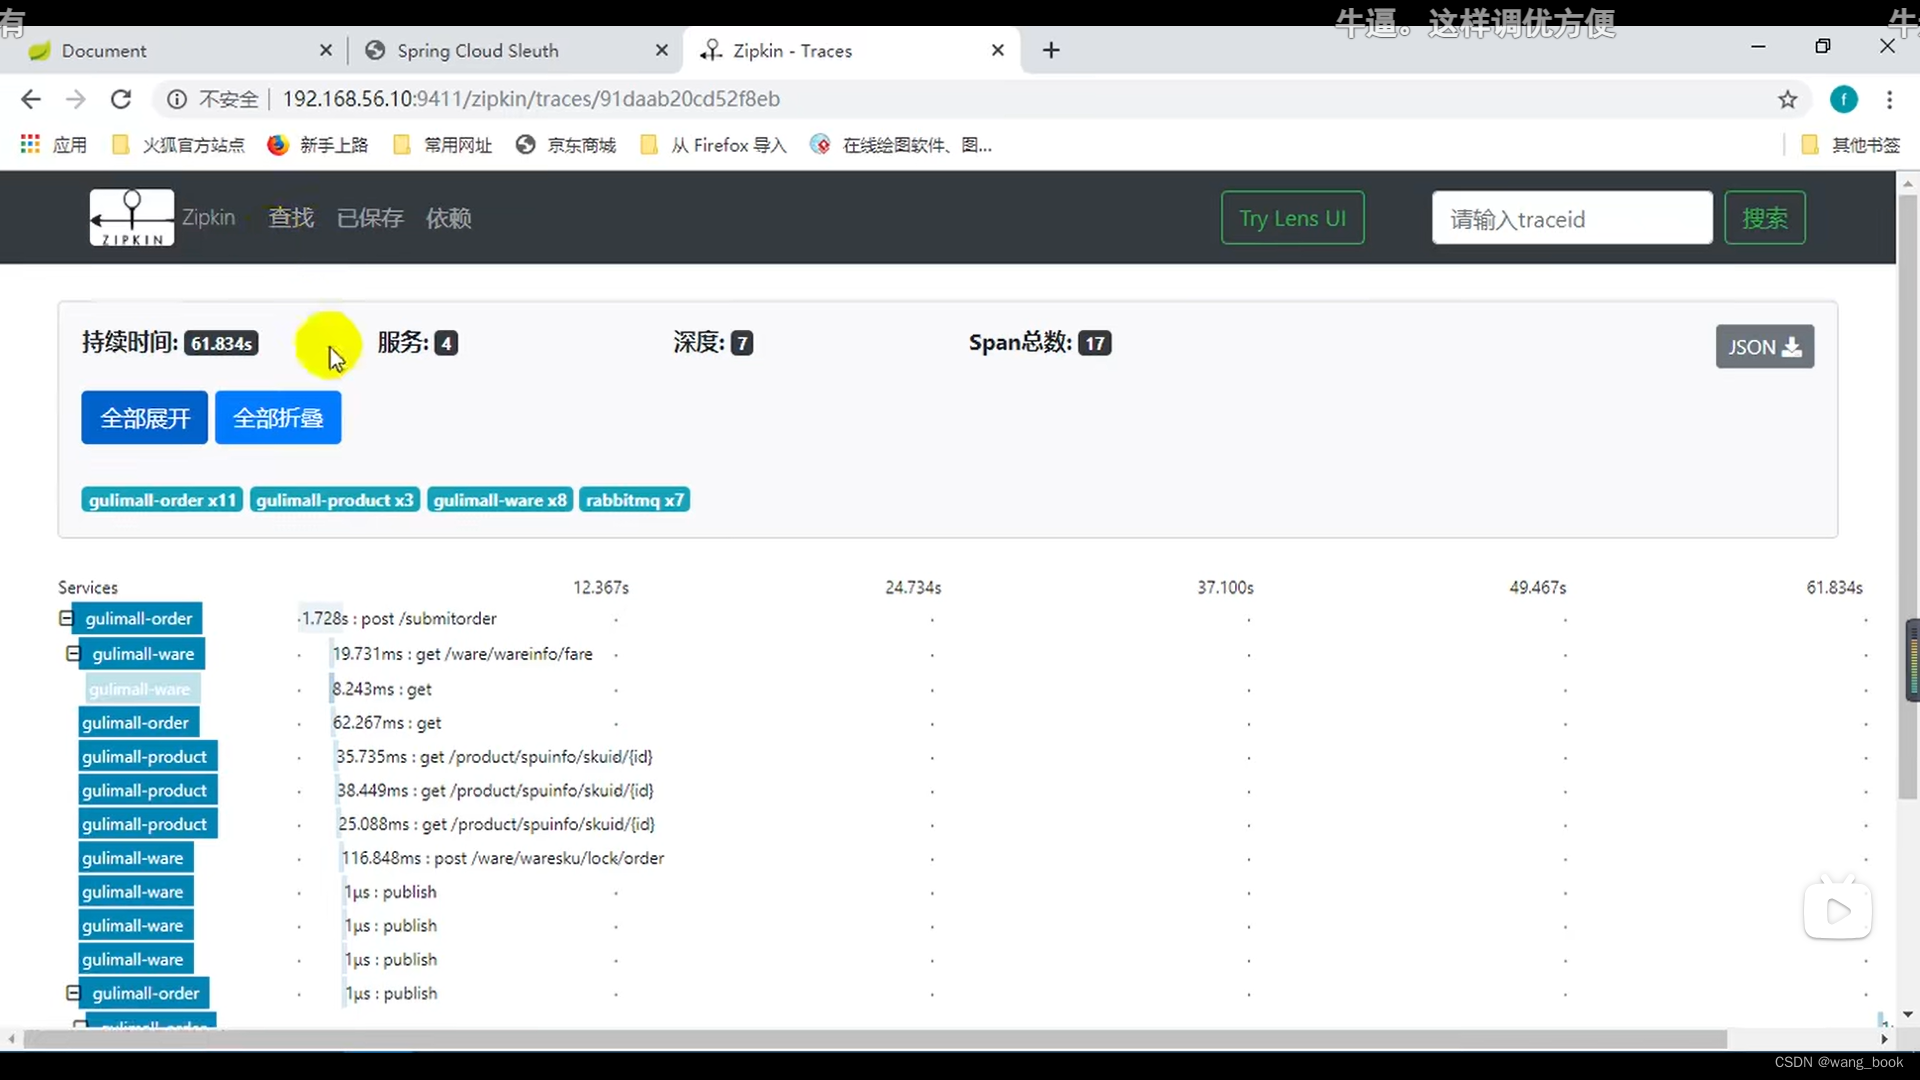Select the 38.449ms spuinfo span

(x=495, y=791)
